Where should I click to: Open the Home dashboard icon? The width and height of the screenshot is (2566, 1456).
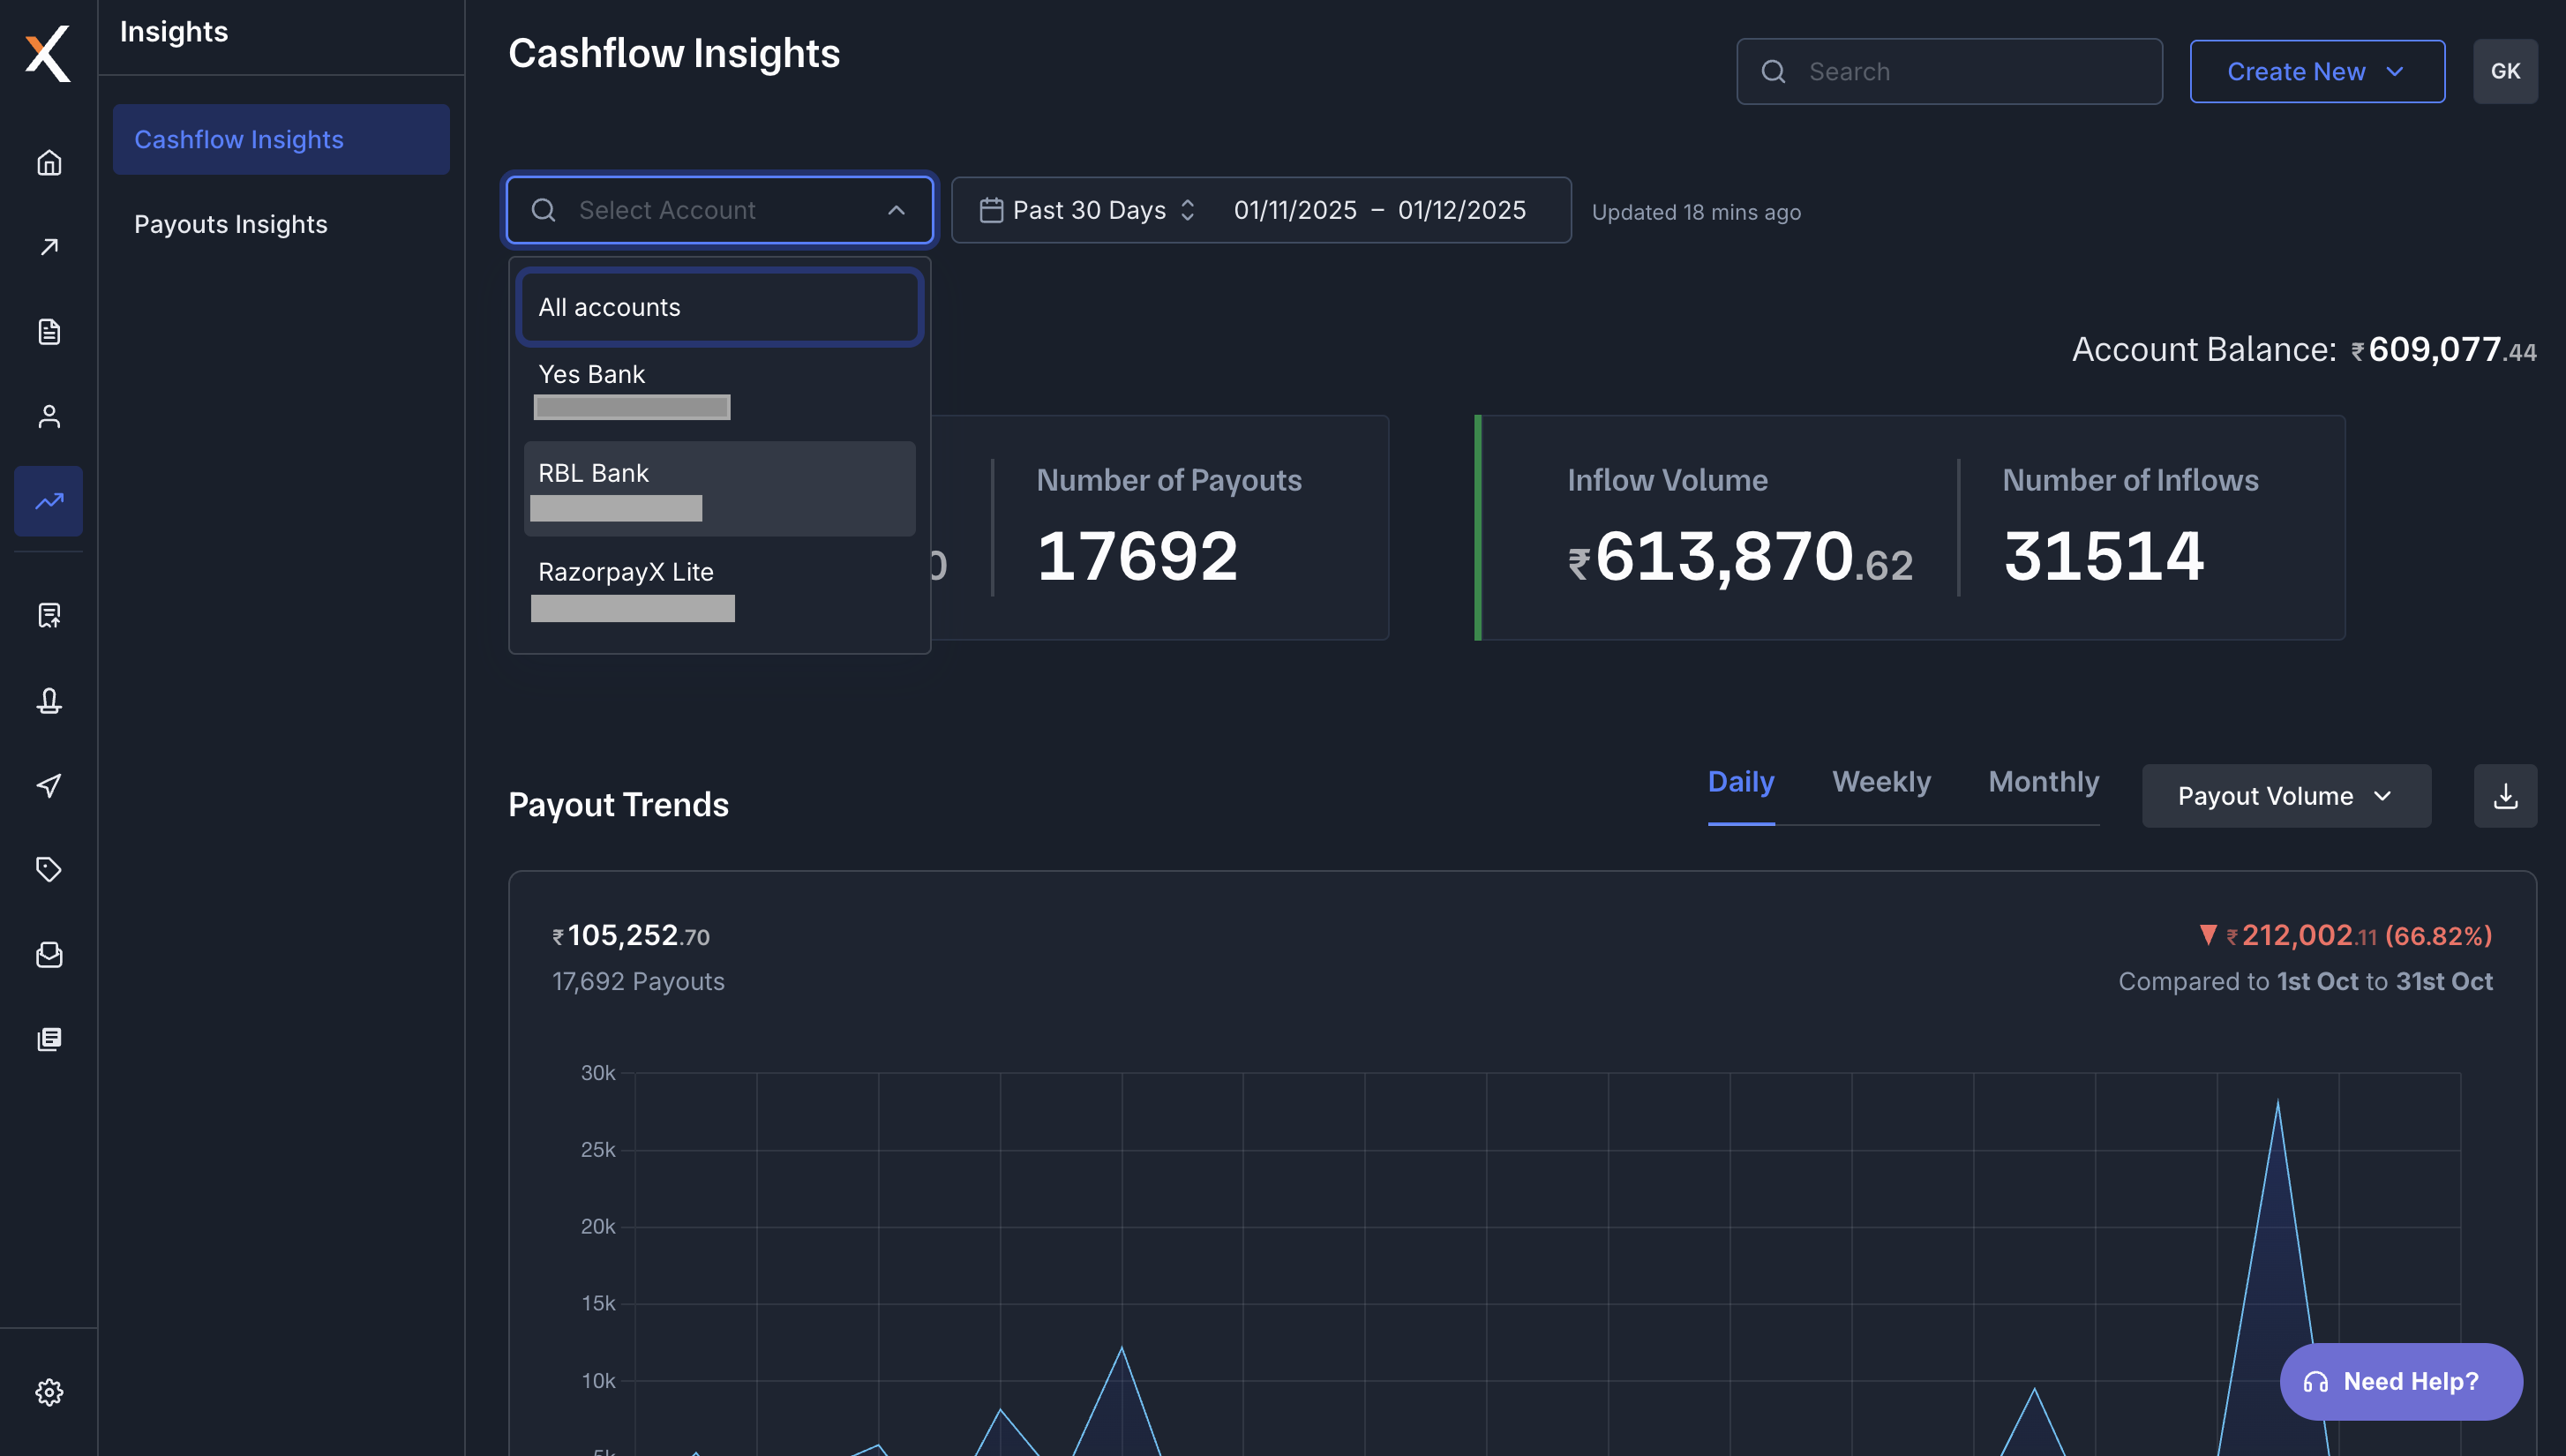tap(48, 162)
